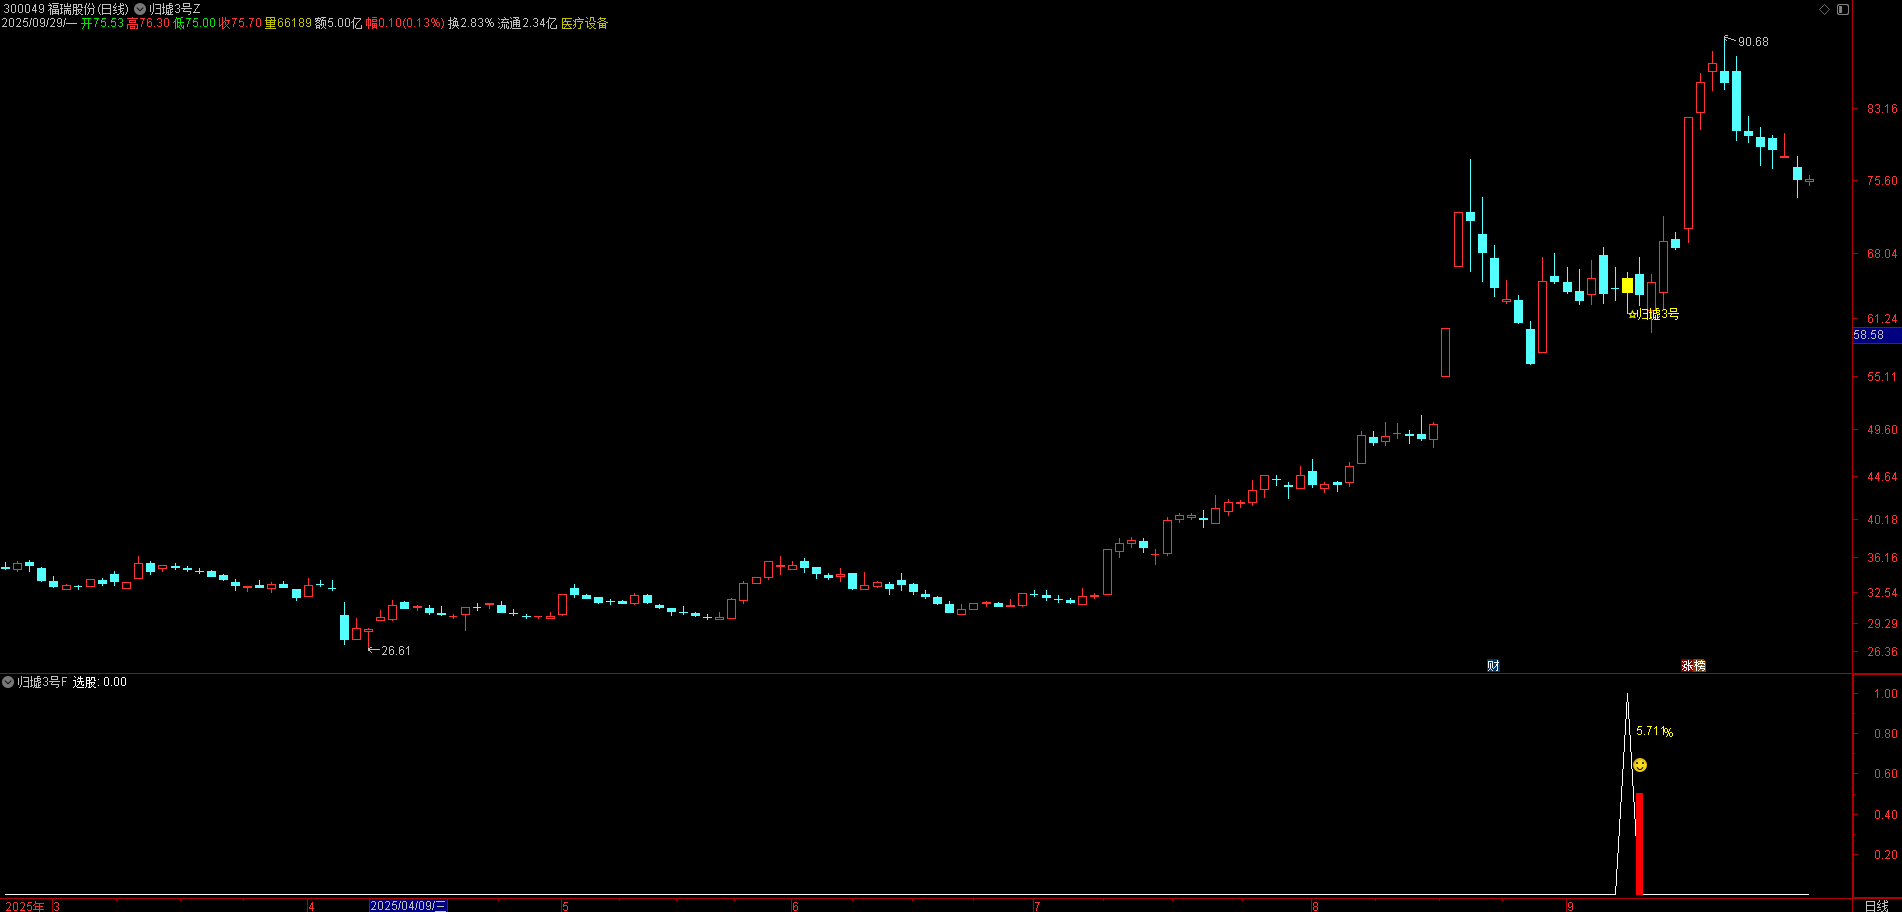The width and height of the screenshot is (1902, 912).
Task: Toggle the side panel layout icon
Action: tap(1842, 9)
